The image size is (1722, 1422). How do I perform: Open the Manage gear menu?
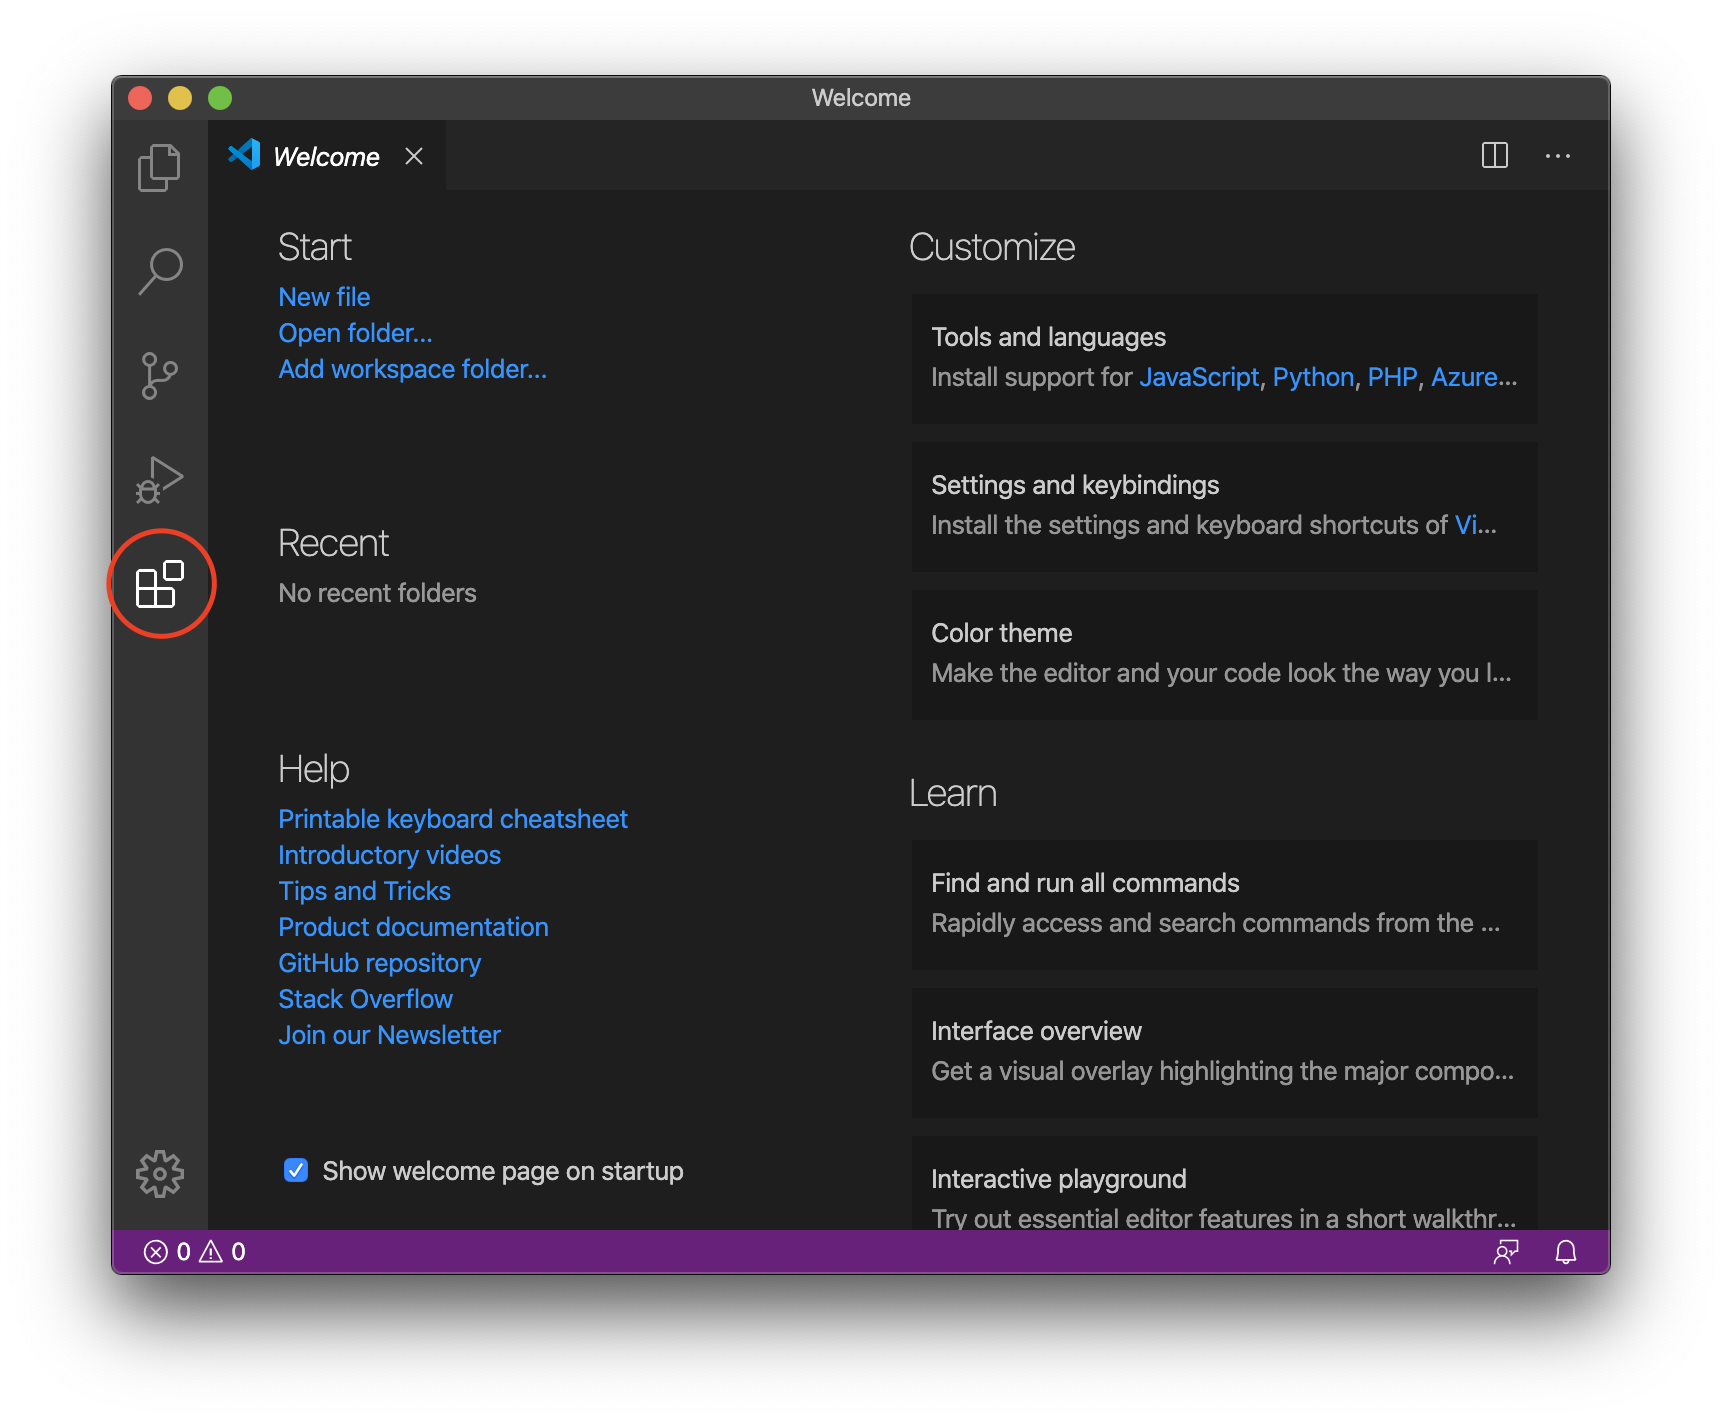click(160, 1174)
